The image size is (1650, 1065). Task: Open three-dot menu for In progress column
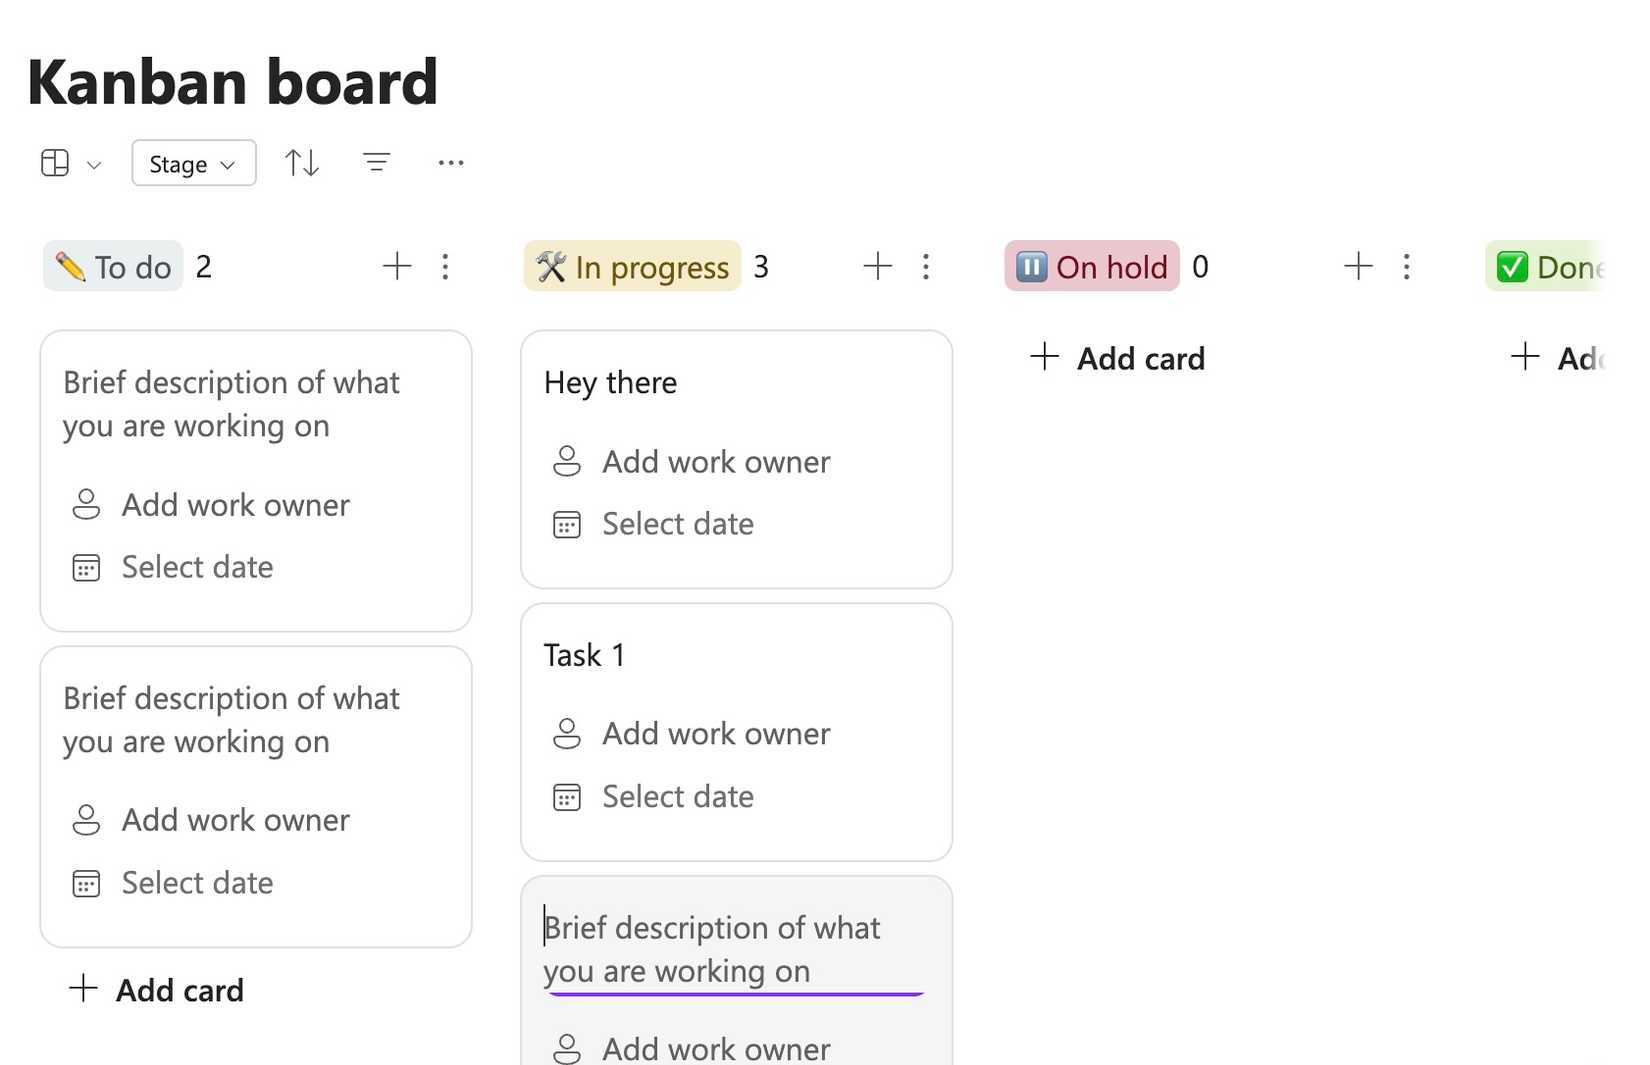(926, 266)
